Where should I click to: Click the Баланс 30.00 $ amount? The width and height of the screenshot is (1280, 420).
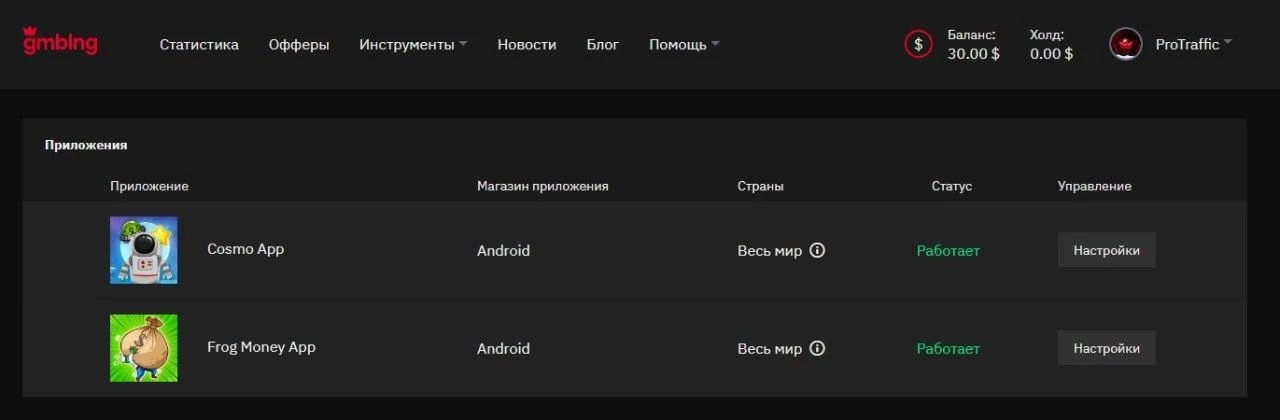974,54
